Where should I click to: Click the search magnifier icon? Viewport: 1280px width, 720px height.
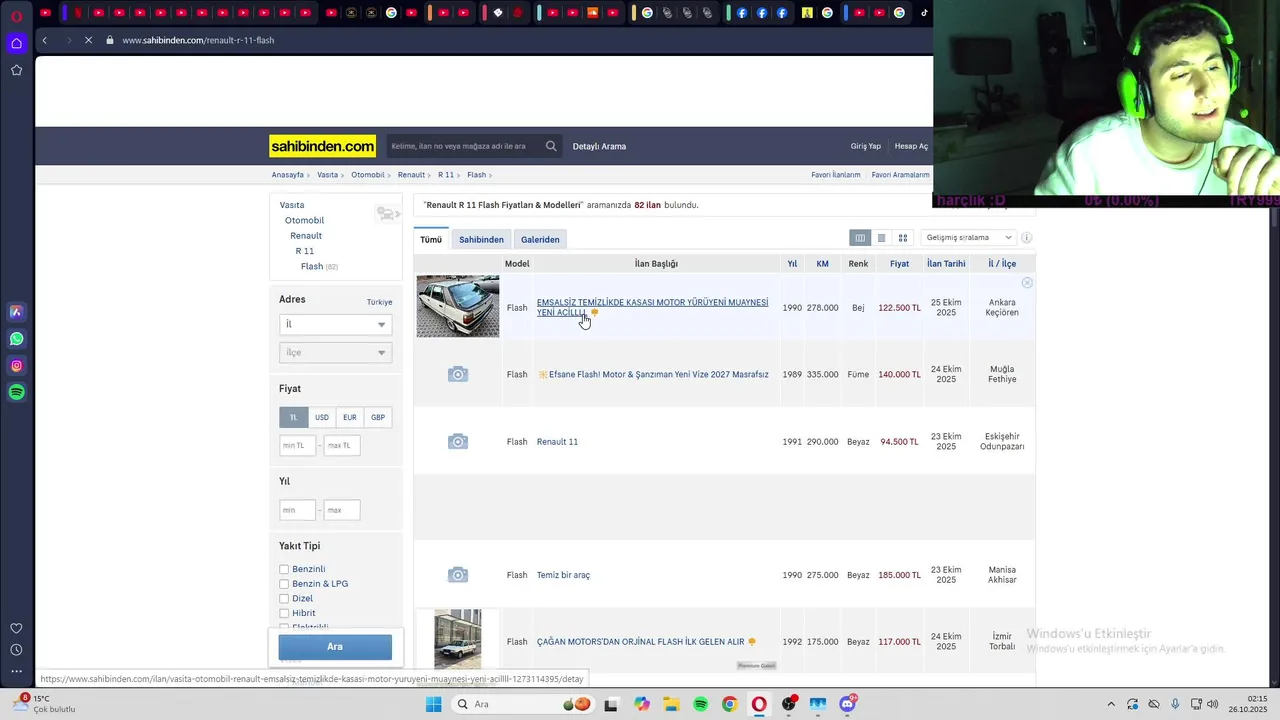[551, 146]
